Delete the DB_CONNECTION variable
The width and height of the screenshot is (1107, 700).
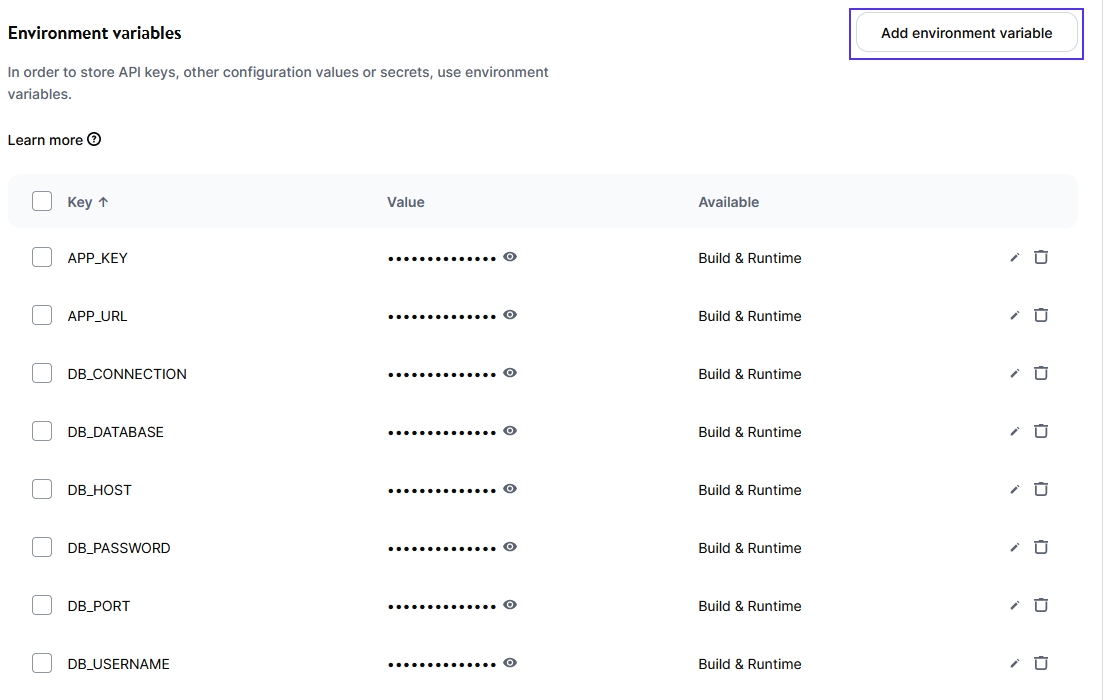pyautogui.click(x=1041, y=372)
